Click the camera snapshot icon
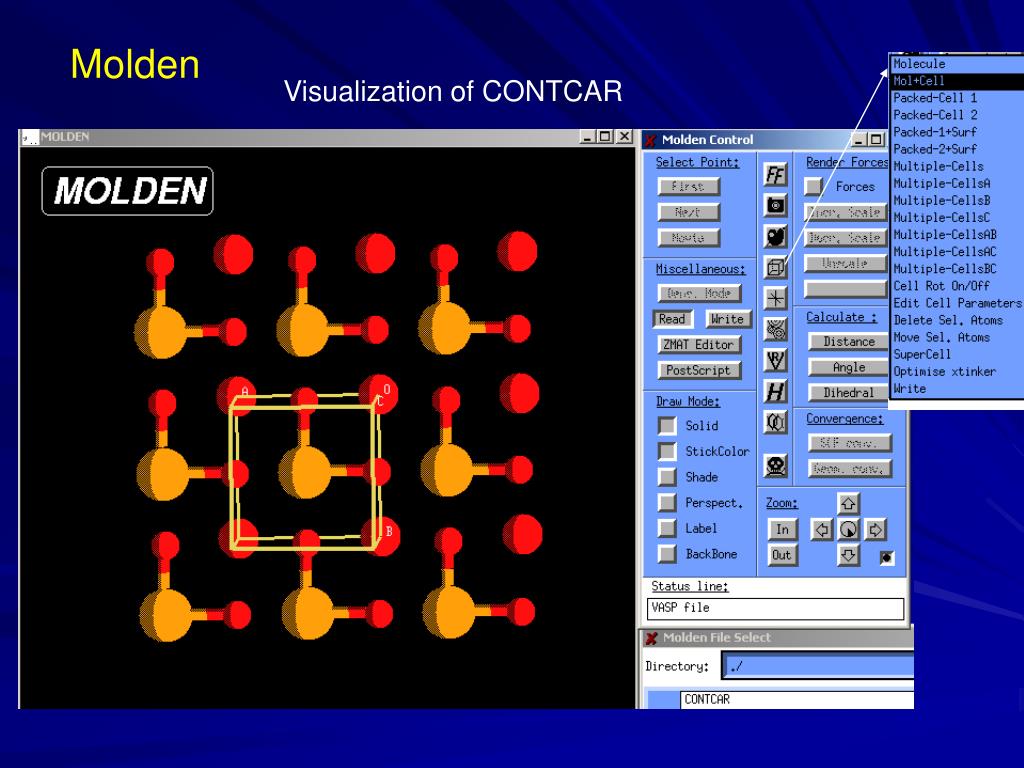 [775, 206]
